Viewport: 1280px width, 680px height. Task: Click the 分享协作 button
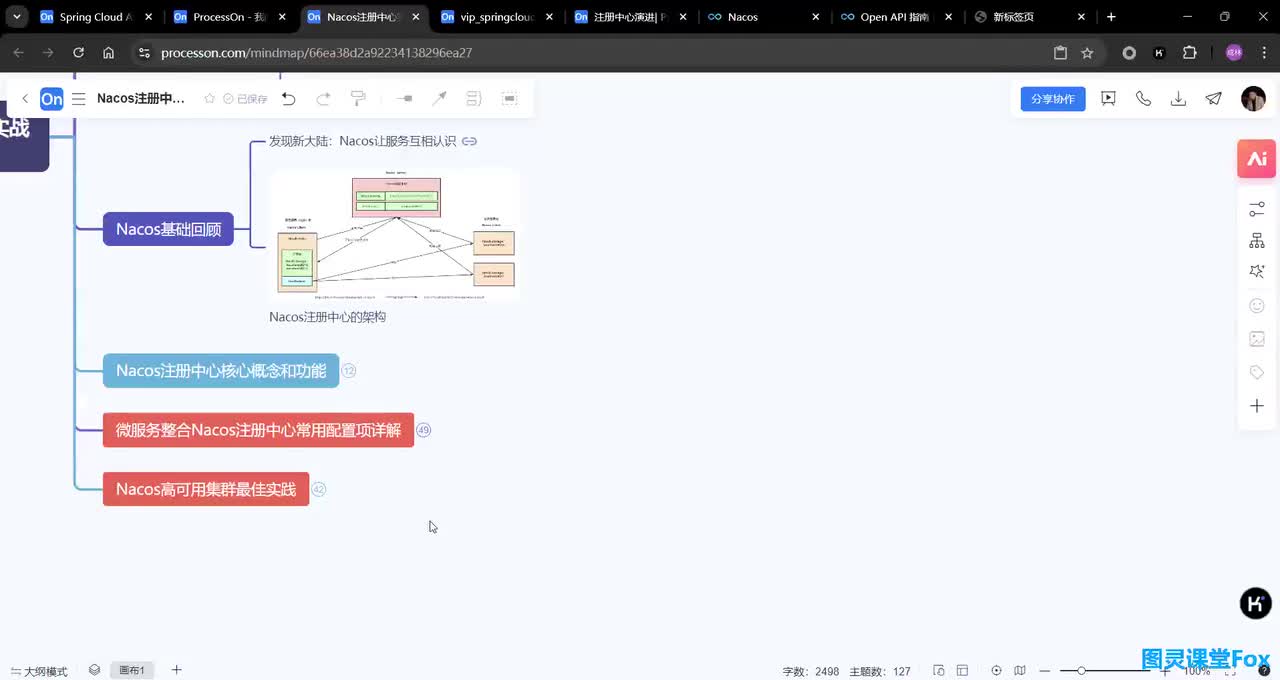(1053, 99)
